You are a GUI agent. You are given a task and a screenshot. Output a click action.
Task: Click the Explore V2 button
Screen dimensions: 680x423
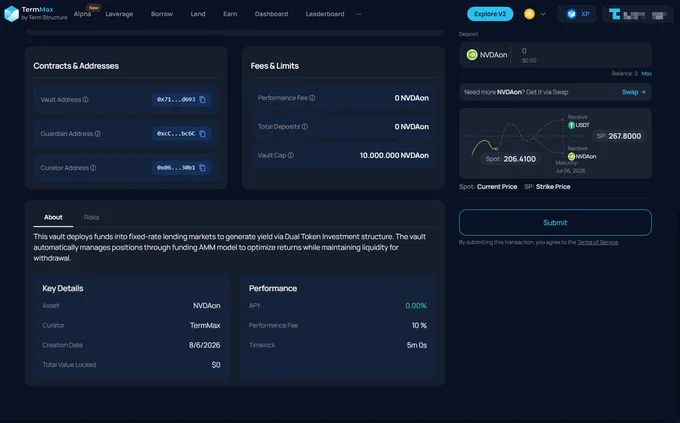[490, 14]
